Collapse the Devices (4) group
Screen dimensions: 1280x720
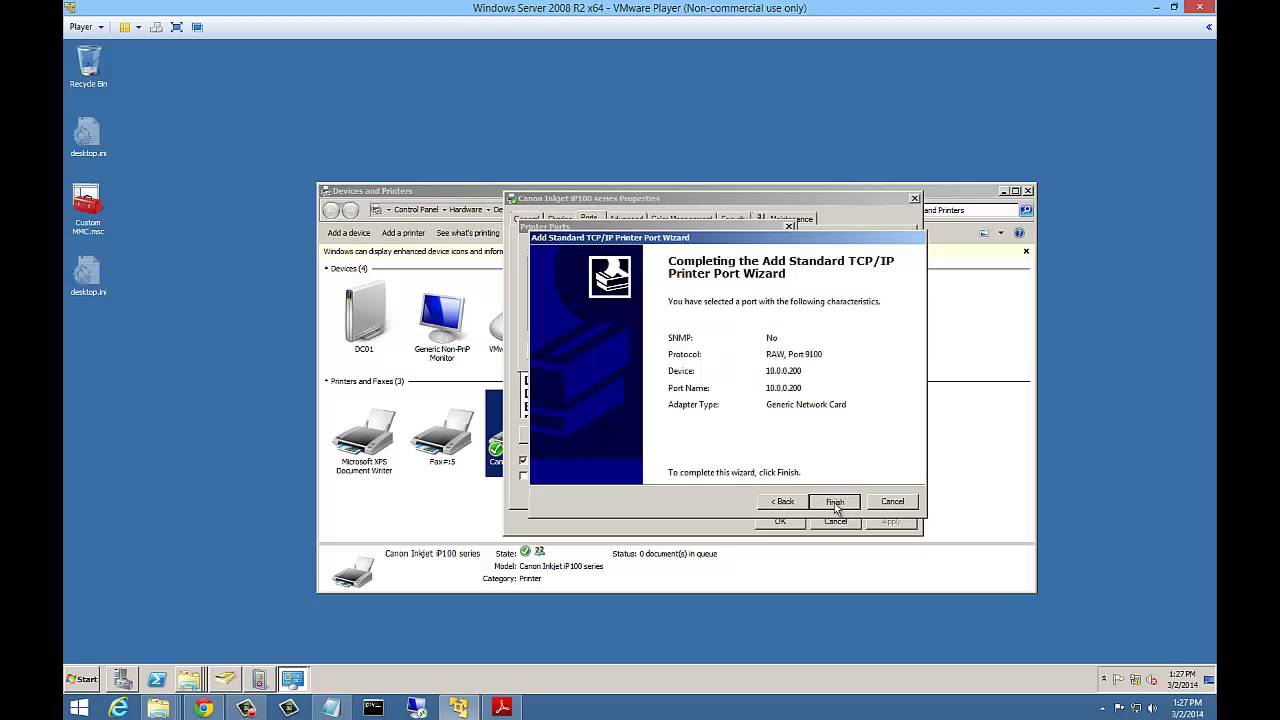(x=326, y=268)
